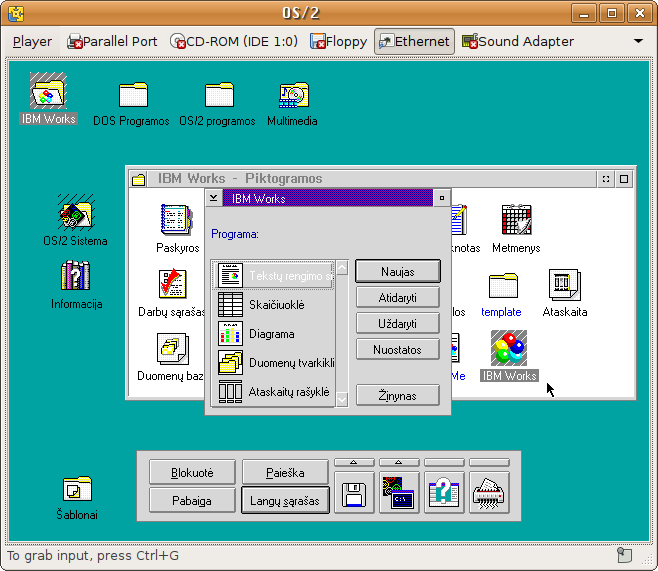
Task: Select Diagrama chart entry
Action: (x=274, y=334)
